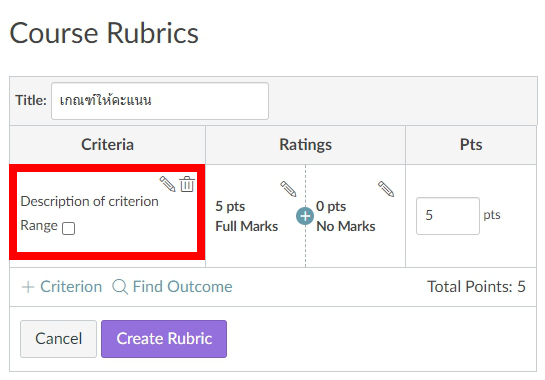The width and height of the screenshot is (545, 380).
Task: Click the 5 pts Full Marks rating
Action: pyautogui.click(x=246, y=216)
